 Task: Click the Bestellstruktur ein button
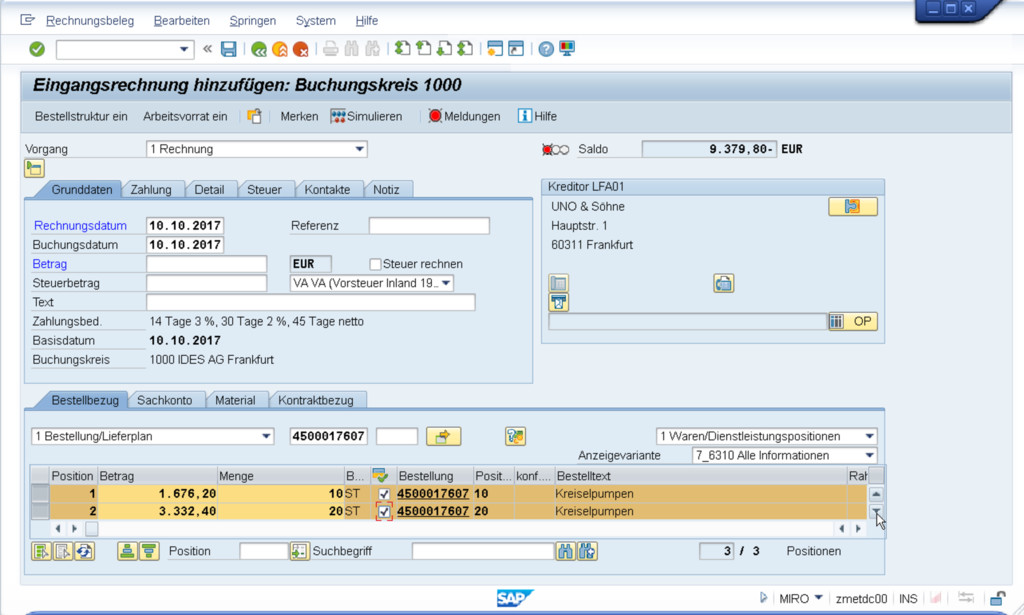[81, 116]
